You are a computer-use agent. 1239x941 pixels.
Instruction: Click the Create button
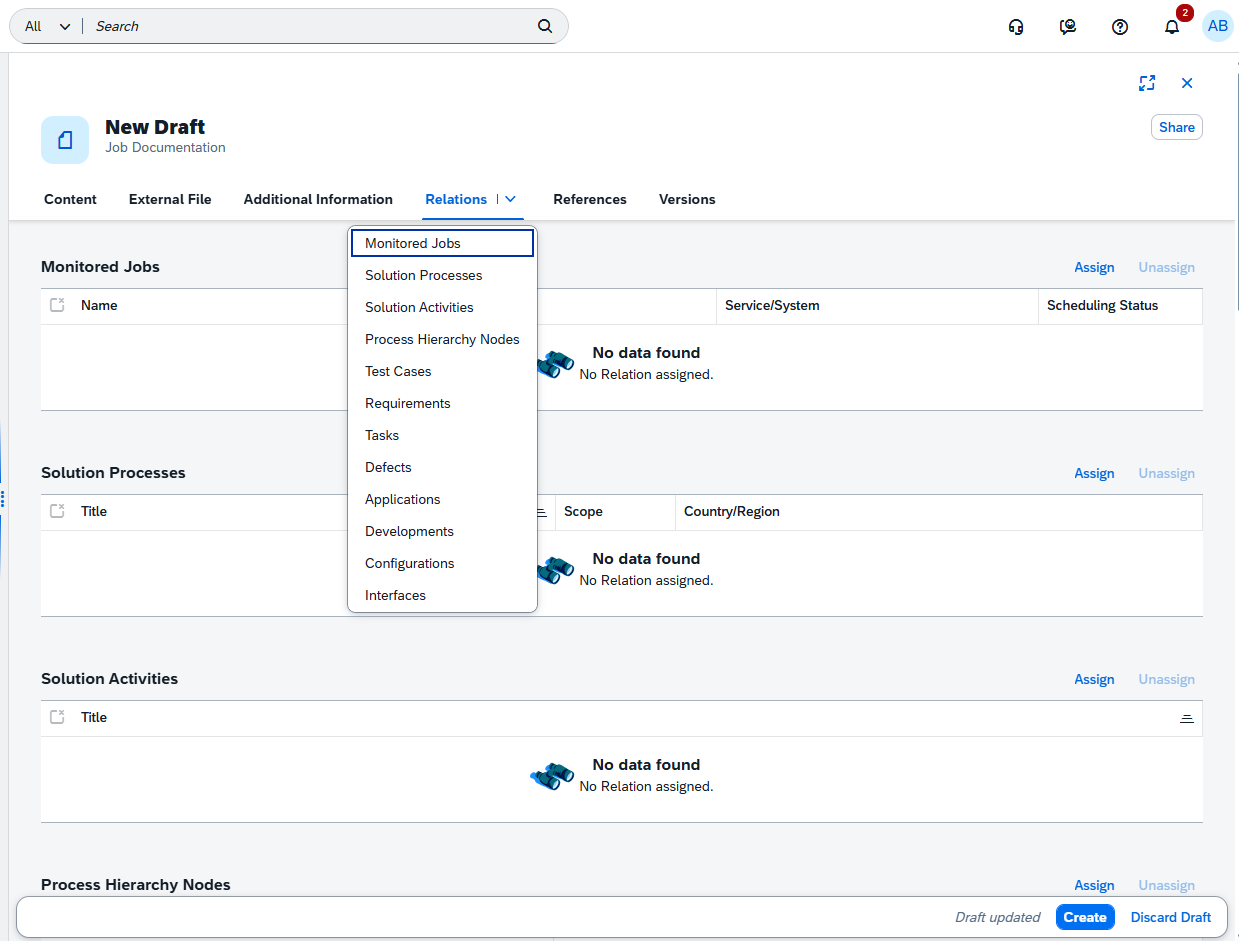(1085, 917)
